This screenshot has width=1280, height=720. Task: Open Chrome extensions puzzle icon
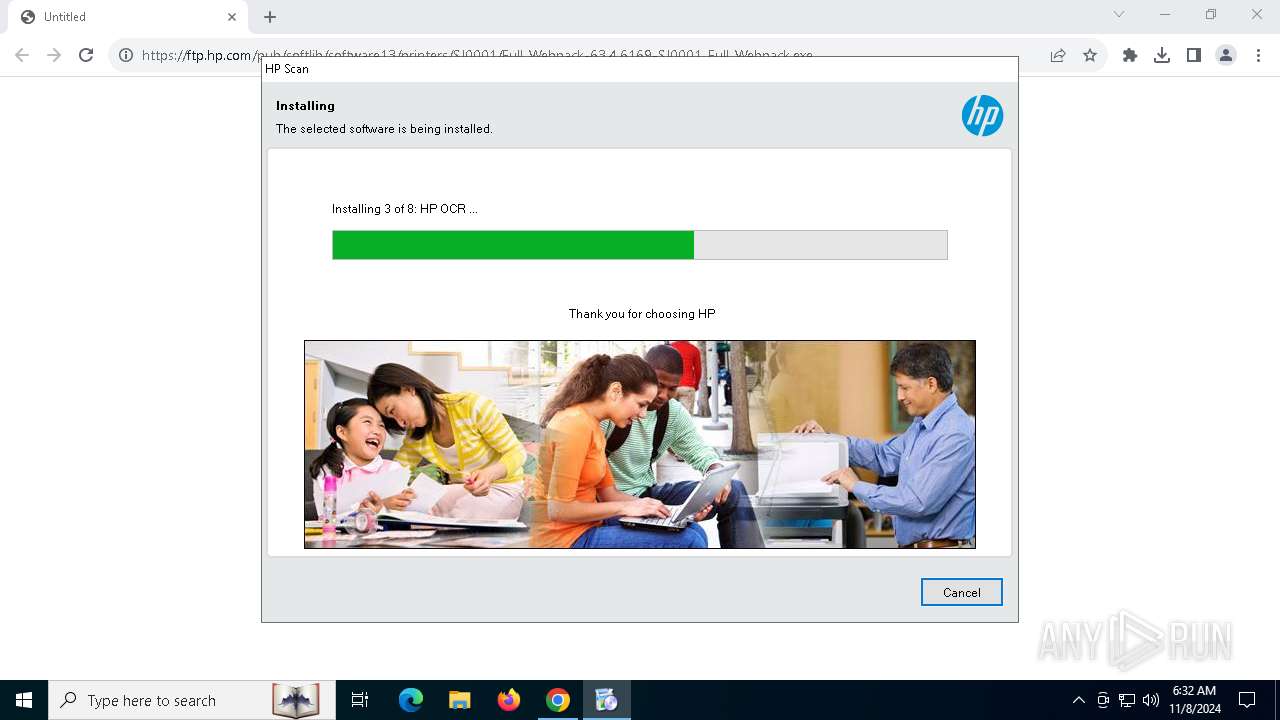[x=1130, y=55]
